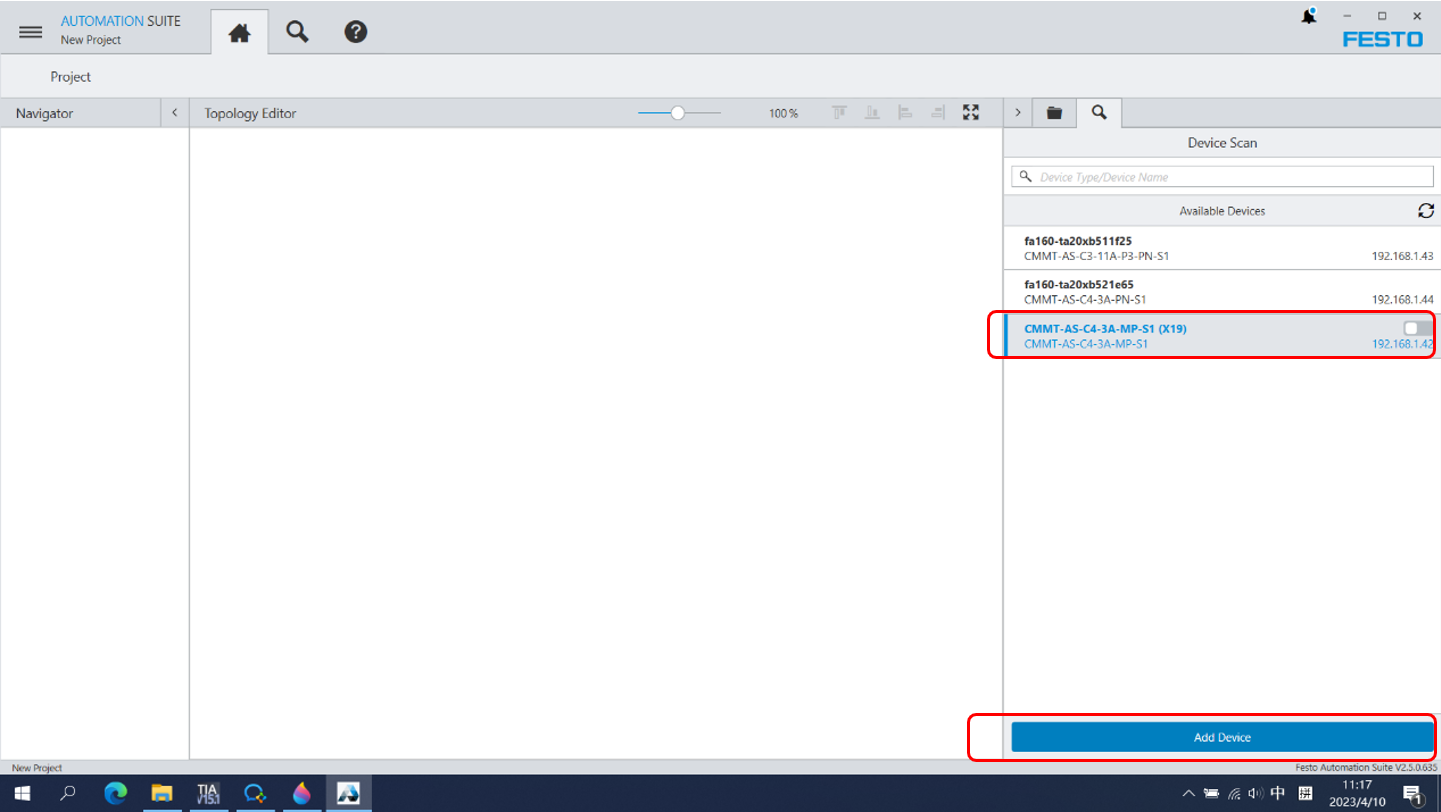Open the Help question mark icon
The image size is (1441, 812).
tap(355, 32)
